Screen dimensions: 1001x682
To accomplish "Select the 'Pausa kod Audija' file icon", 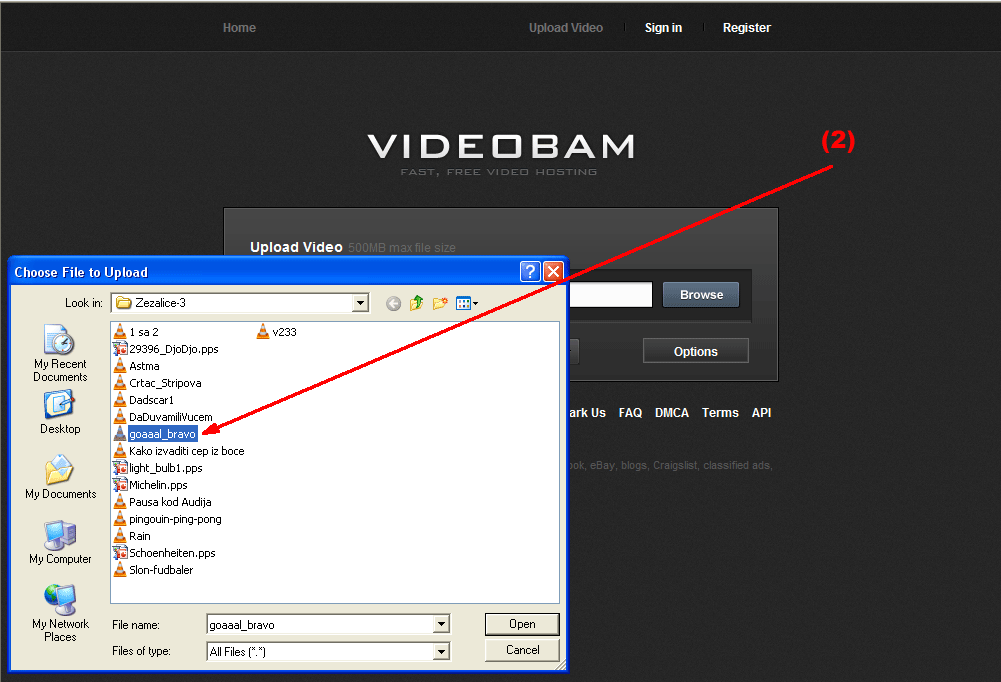I will (x=120, y=502).
